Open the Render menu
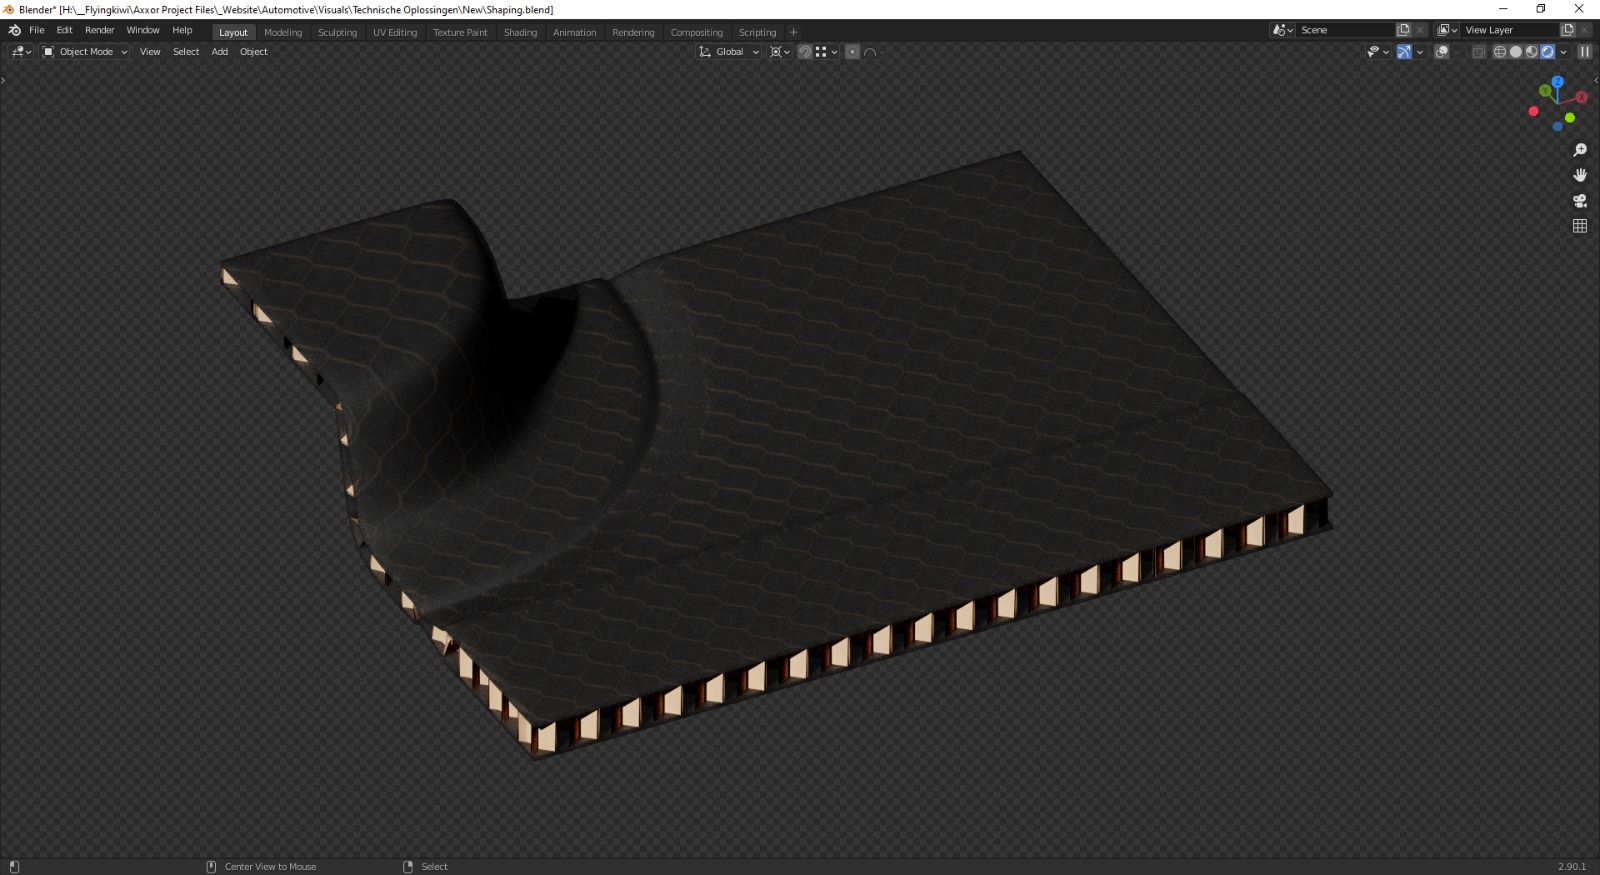 tap(100, 30)
